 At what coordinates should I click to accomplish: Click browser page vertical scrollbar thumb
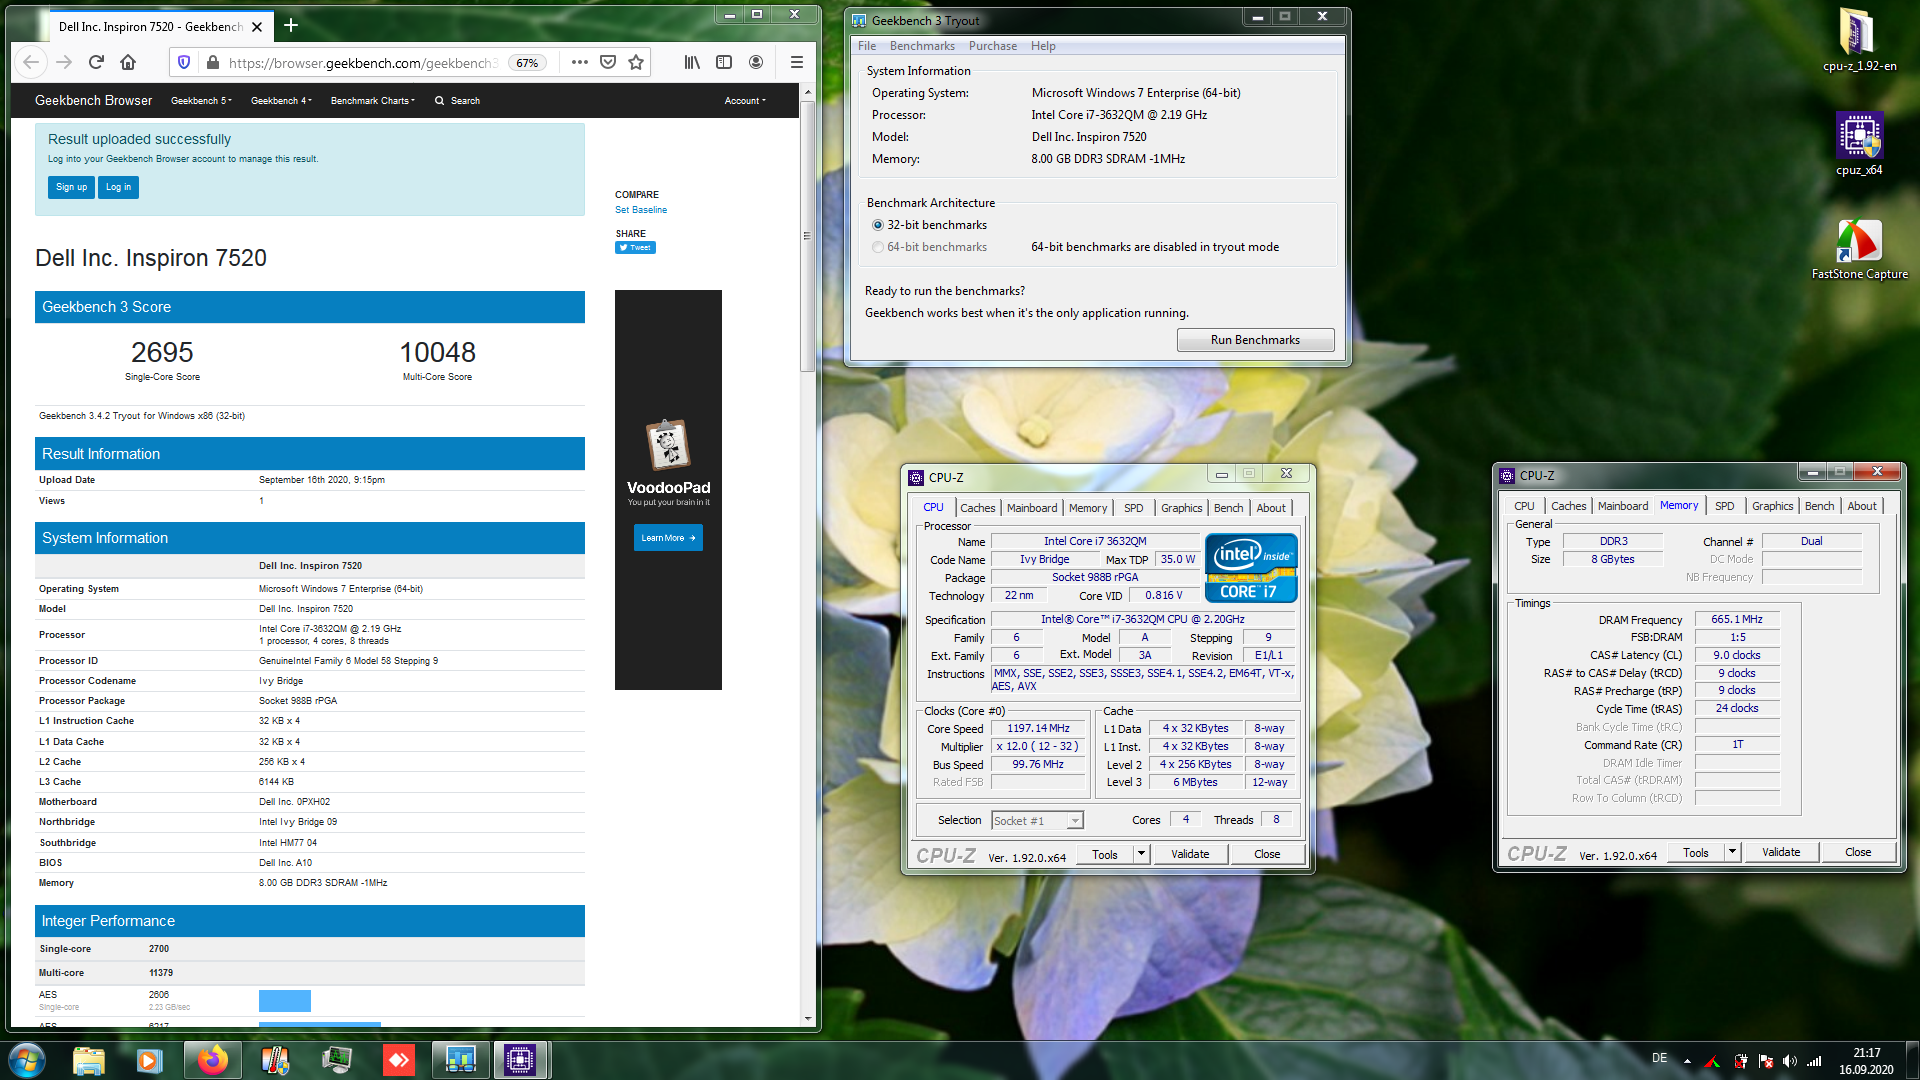click(807, 237)
